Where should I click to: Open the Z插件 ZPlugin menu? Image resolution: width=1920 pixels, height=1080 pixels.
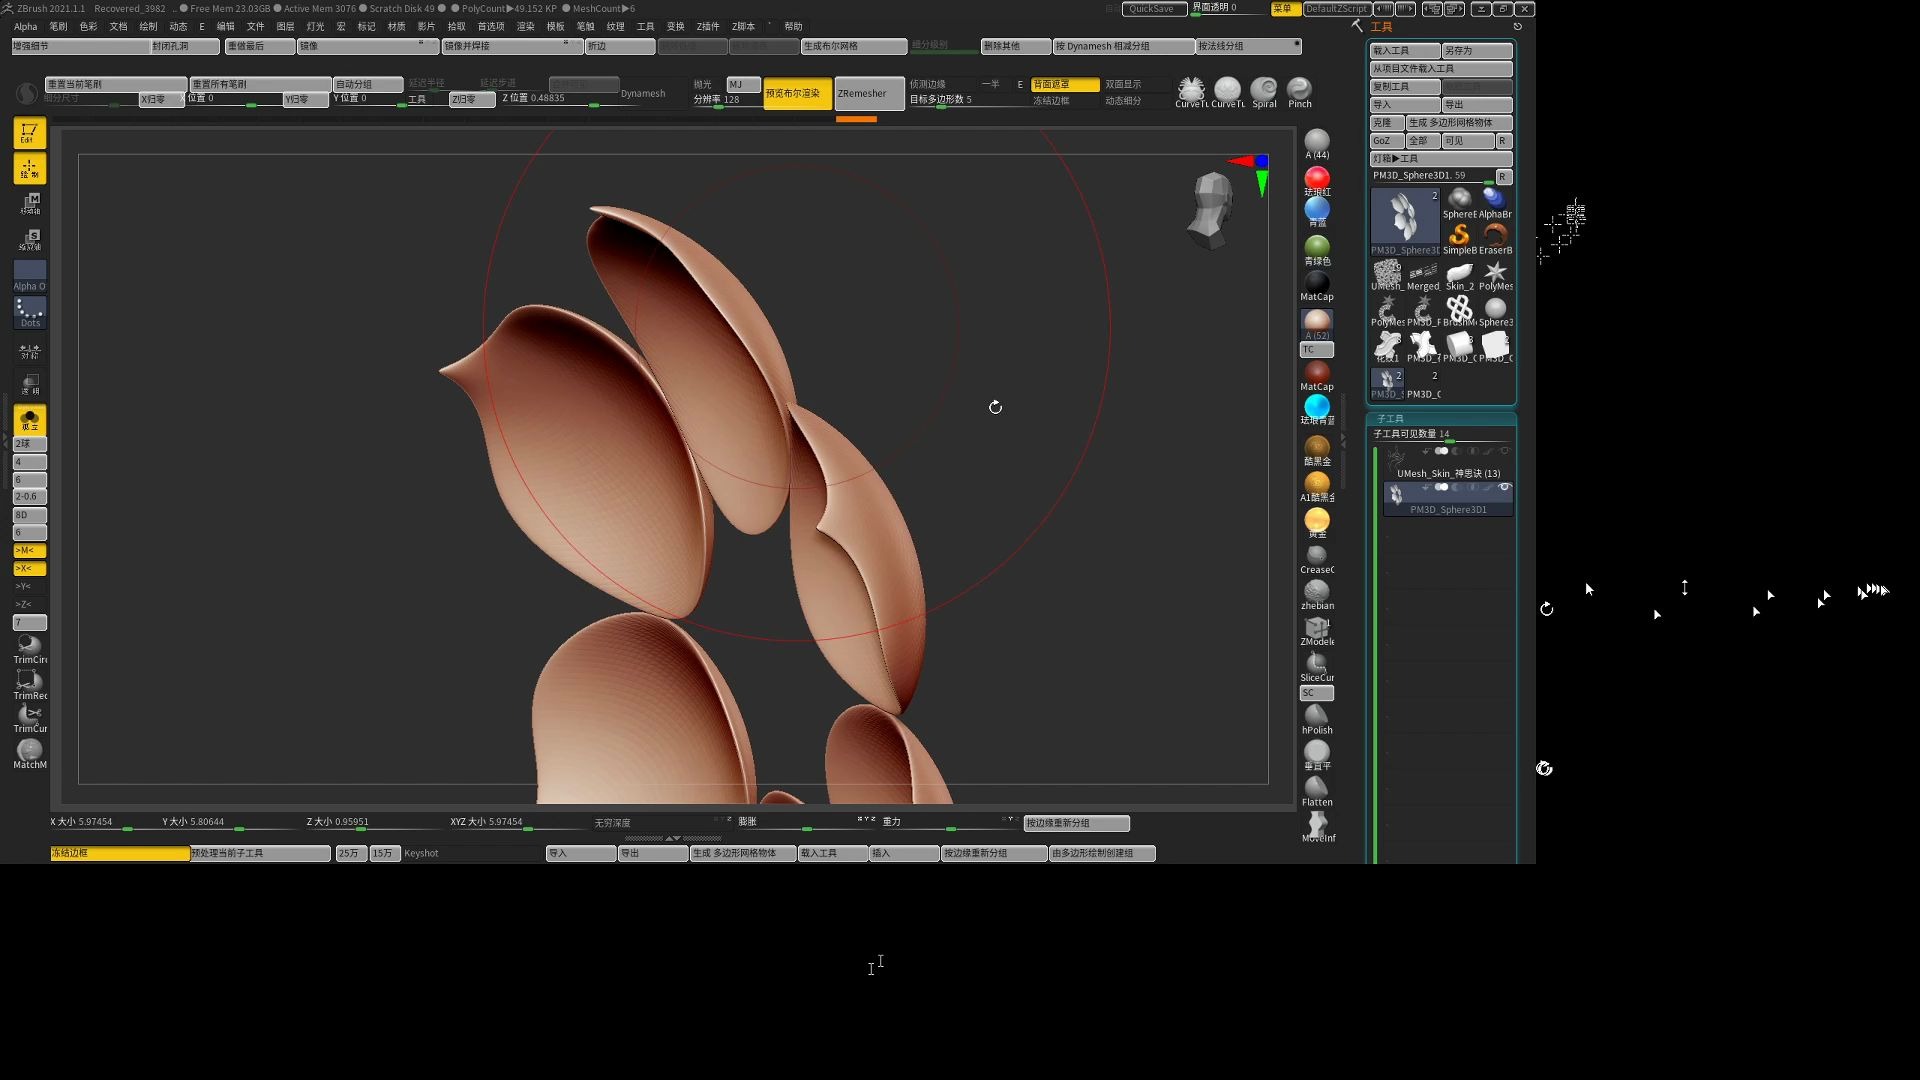point(708,26)
